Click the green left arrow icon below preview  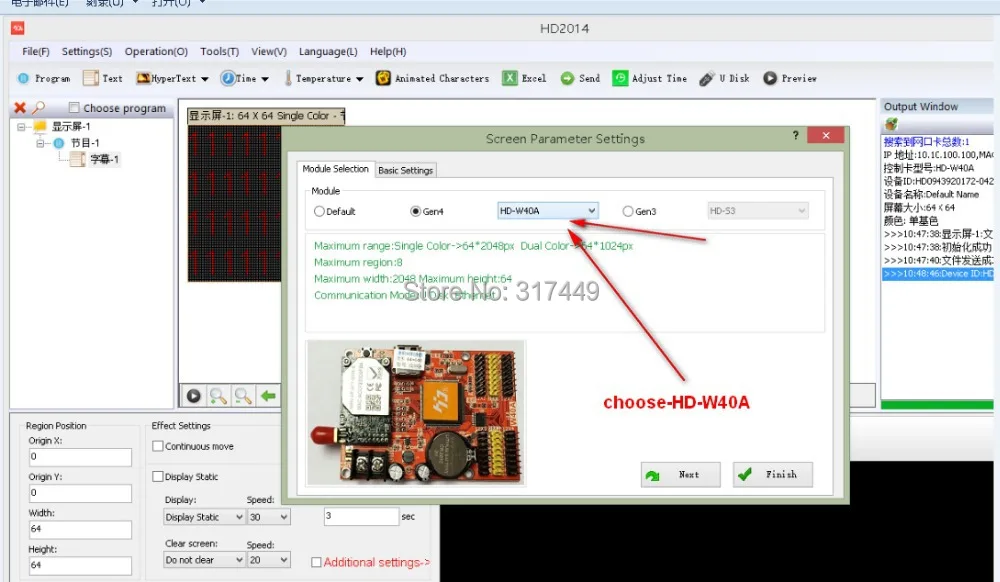[268, 396]
